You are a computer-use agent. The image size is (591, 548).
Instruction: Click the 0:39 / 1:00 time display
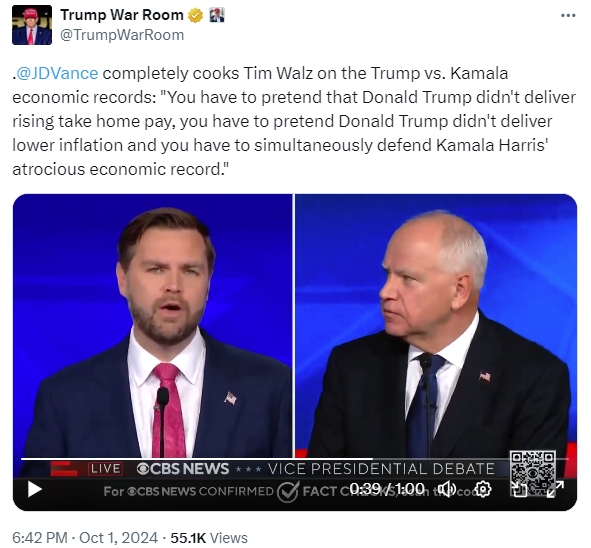[387, 489]
